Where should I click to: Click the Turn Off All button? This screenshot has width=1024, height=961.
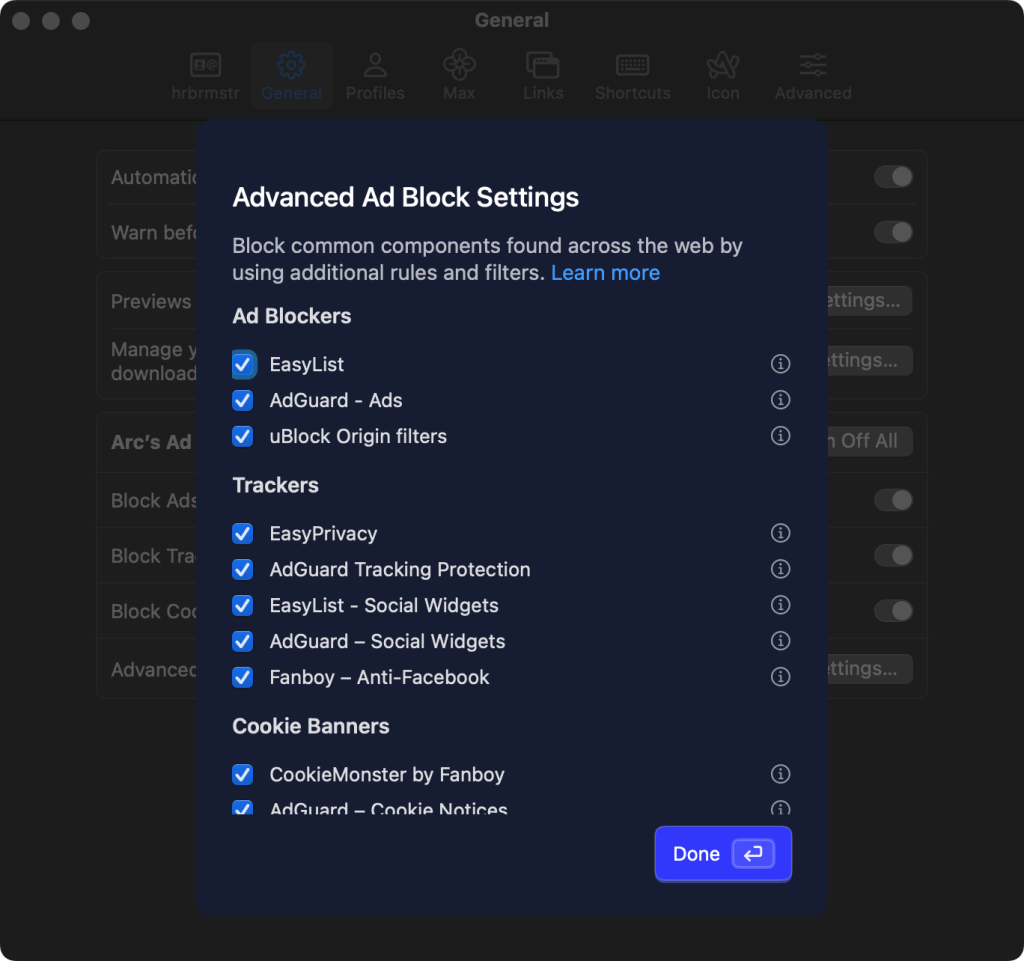[x=868, y=441]
